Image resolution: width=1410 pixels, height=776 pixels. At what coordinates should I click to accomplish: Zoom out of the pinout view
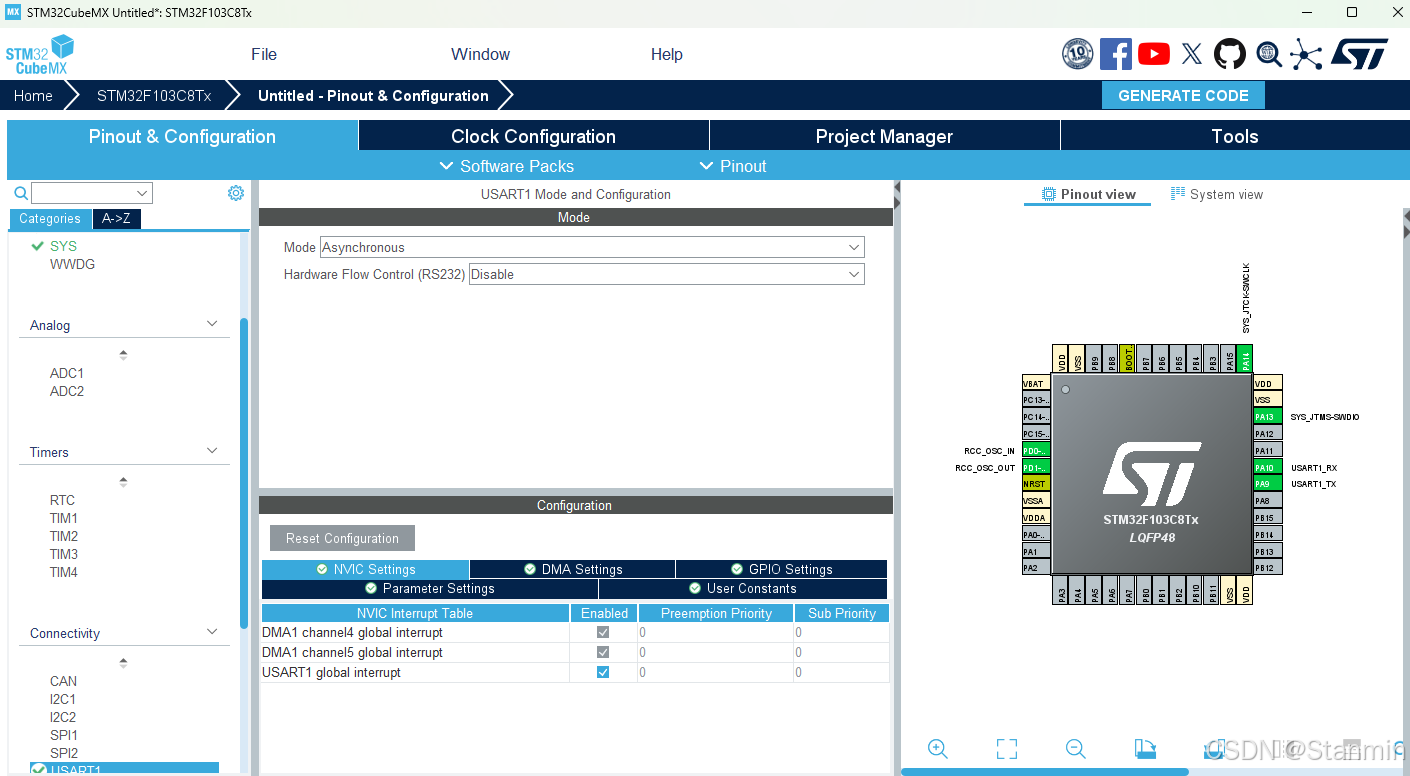[x=1075, y=749]
